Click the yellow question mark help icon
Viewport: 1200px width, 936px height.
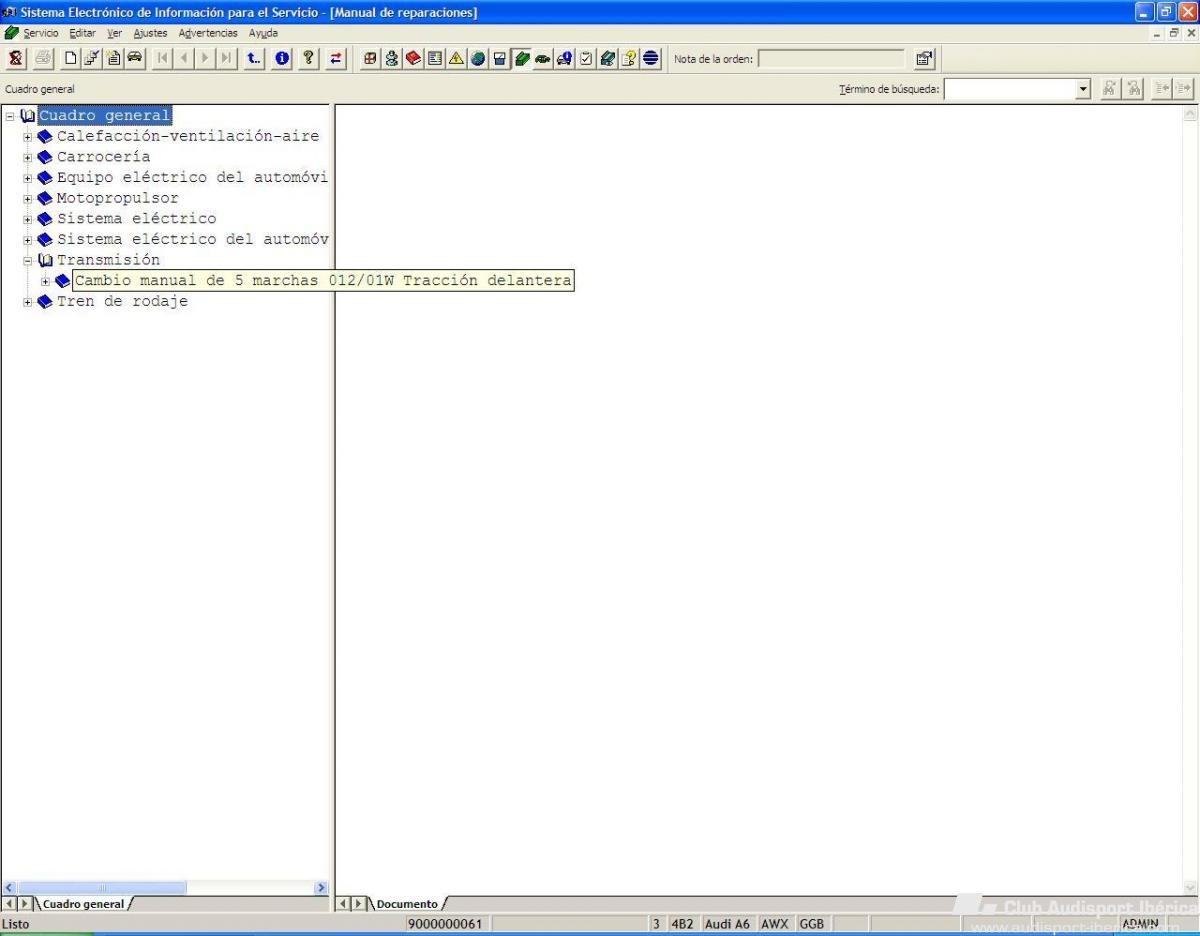[309, 58]
